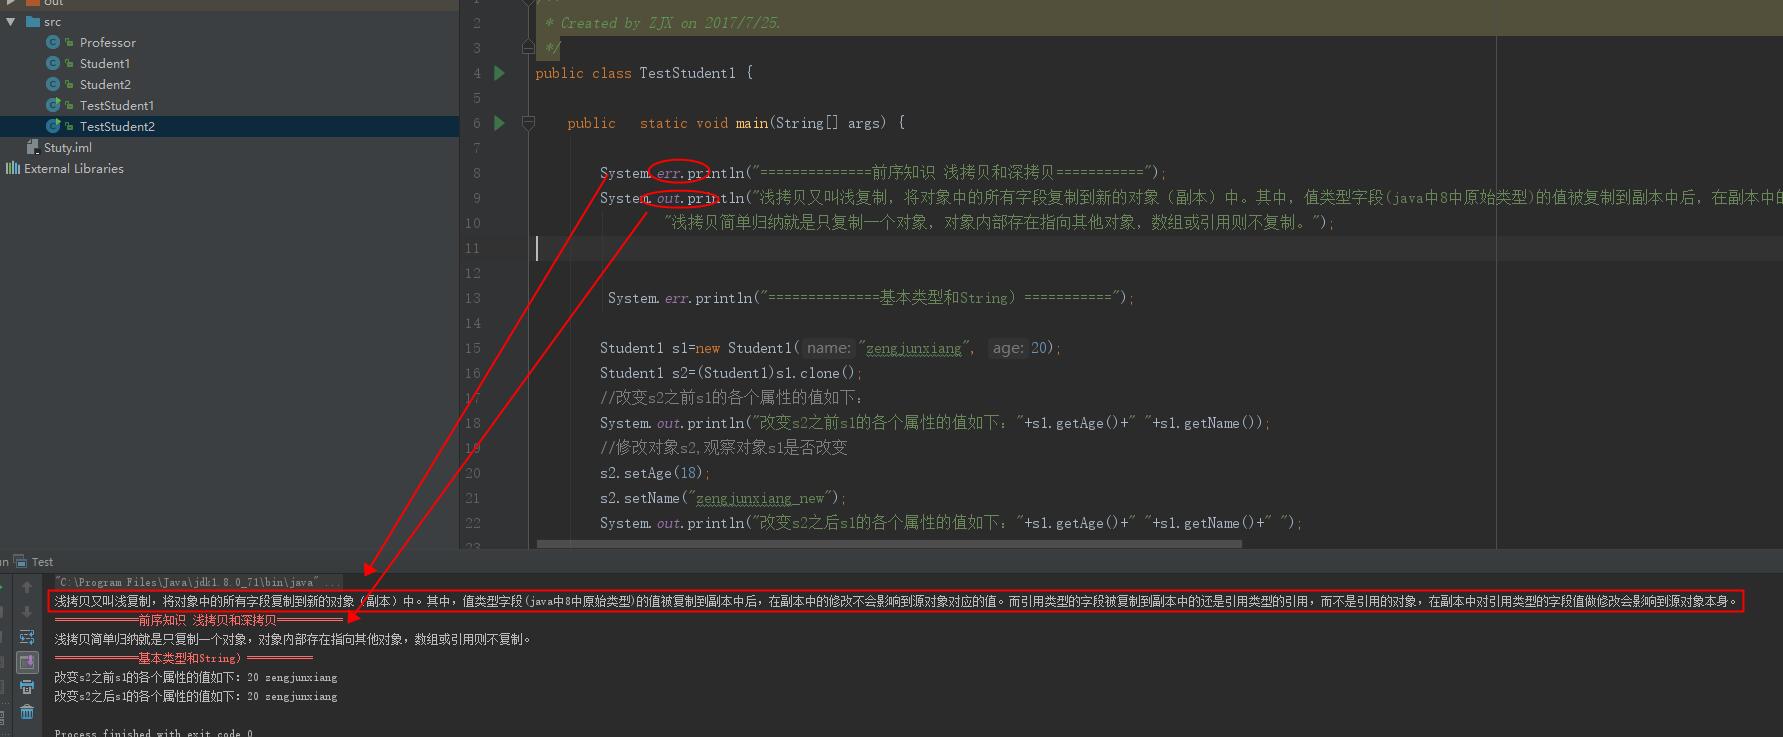Select Stuty.iml in the project tree
The height and width of the screenshot is (737, 1783).
[x=68, y=147]
